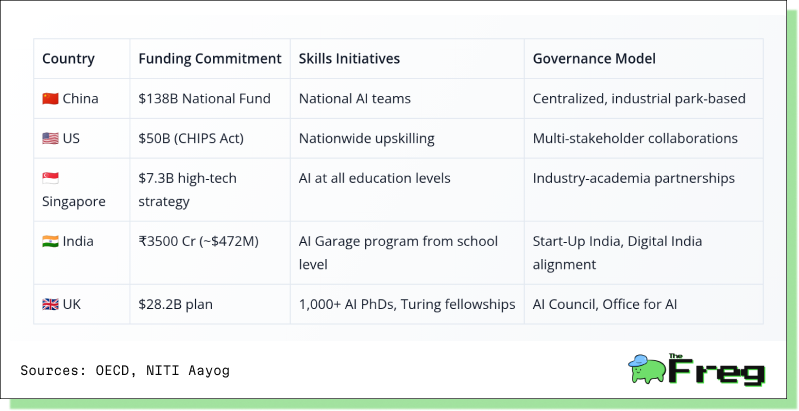Click the frog mascot logo

tap(647, 369)
